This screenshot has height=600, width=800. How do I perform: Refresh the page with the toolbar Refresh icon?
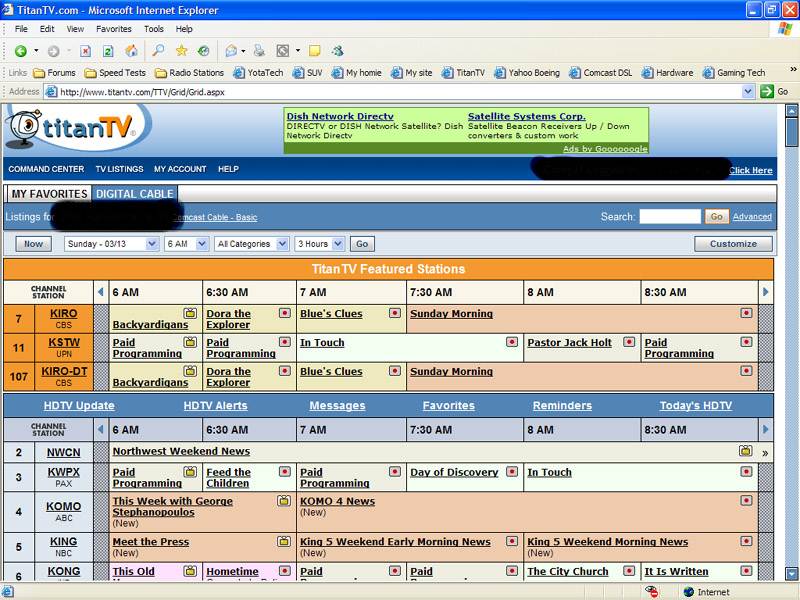108,51
